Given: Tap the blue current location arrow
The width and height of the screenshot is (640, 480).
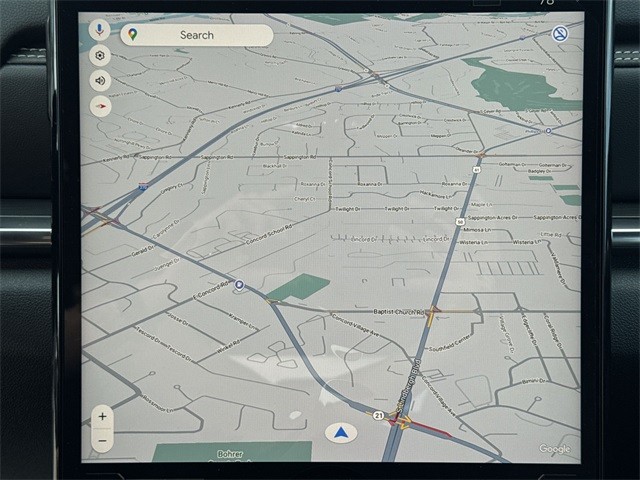Looking at the screenshot, I should 341,433.
